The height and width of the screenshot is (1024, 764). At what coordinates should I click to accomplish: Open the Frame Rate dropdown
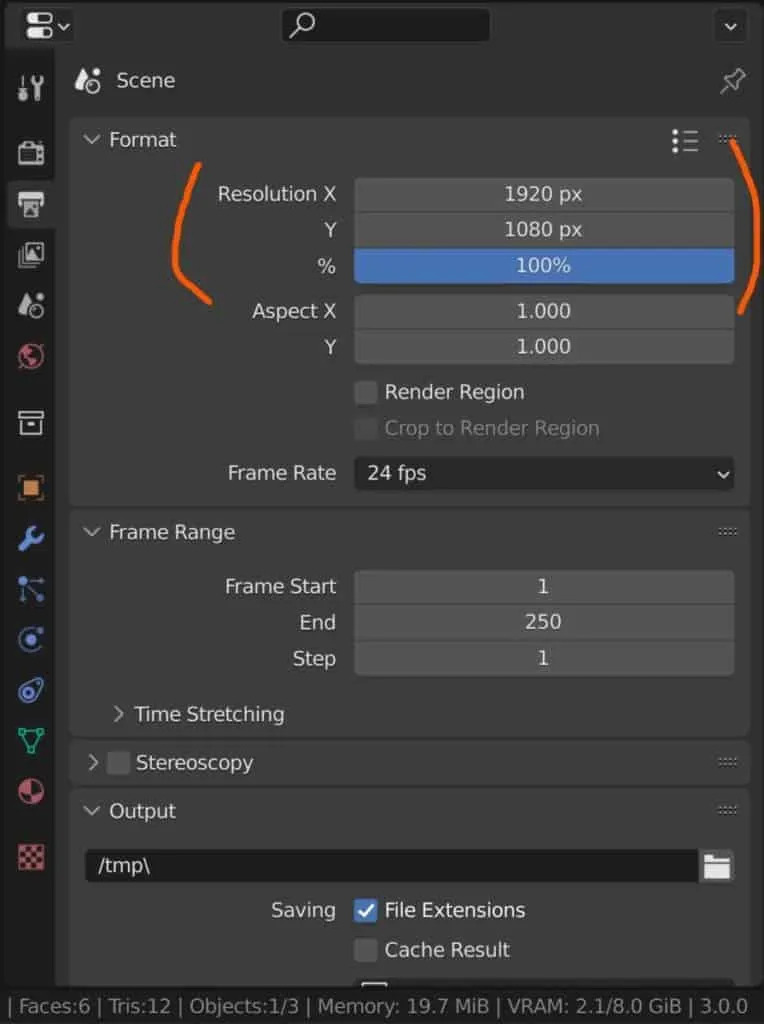(544, 474)
